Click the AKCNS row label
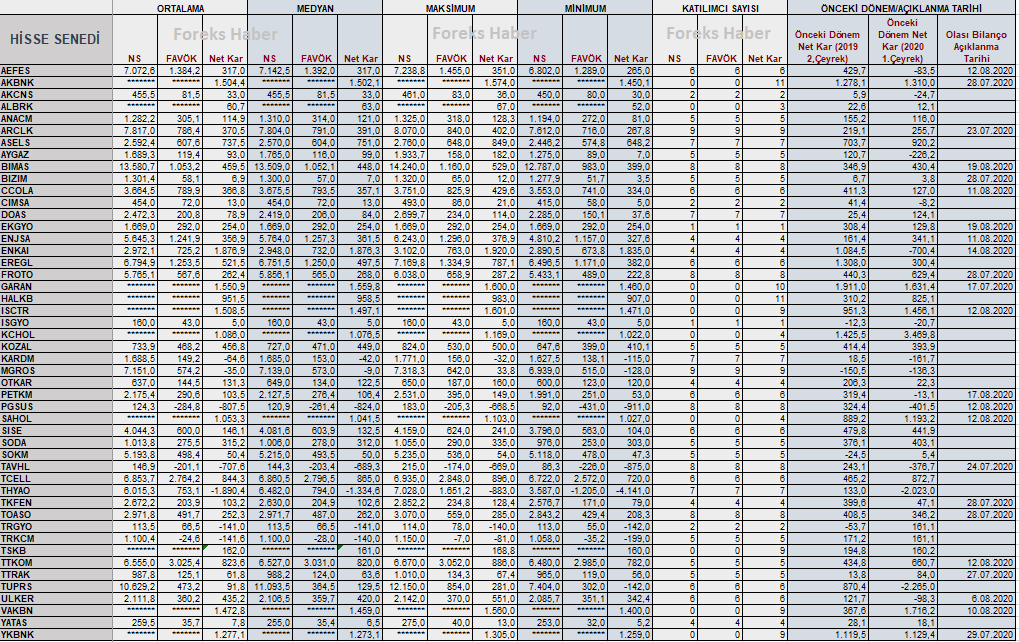Screen dimensions: 1019x642 coord(56,95)
